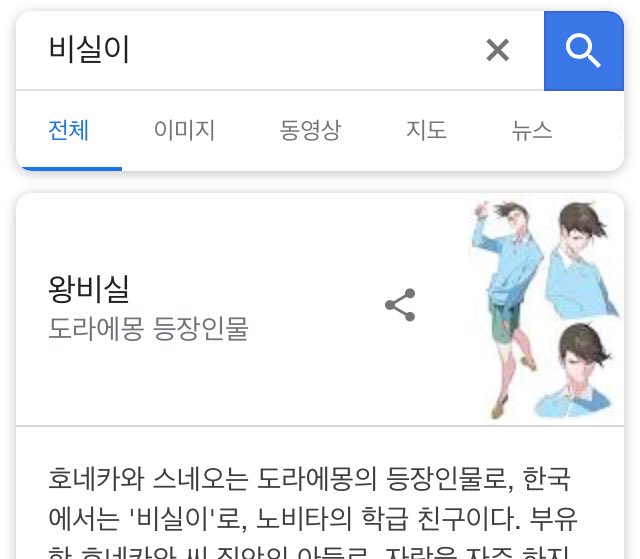Open the 동영상 results tab
640x559 pixels.
[310, 131]
